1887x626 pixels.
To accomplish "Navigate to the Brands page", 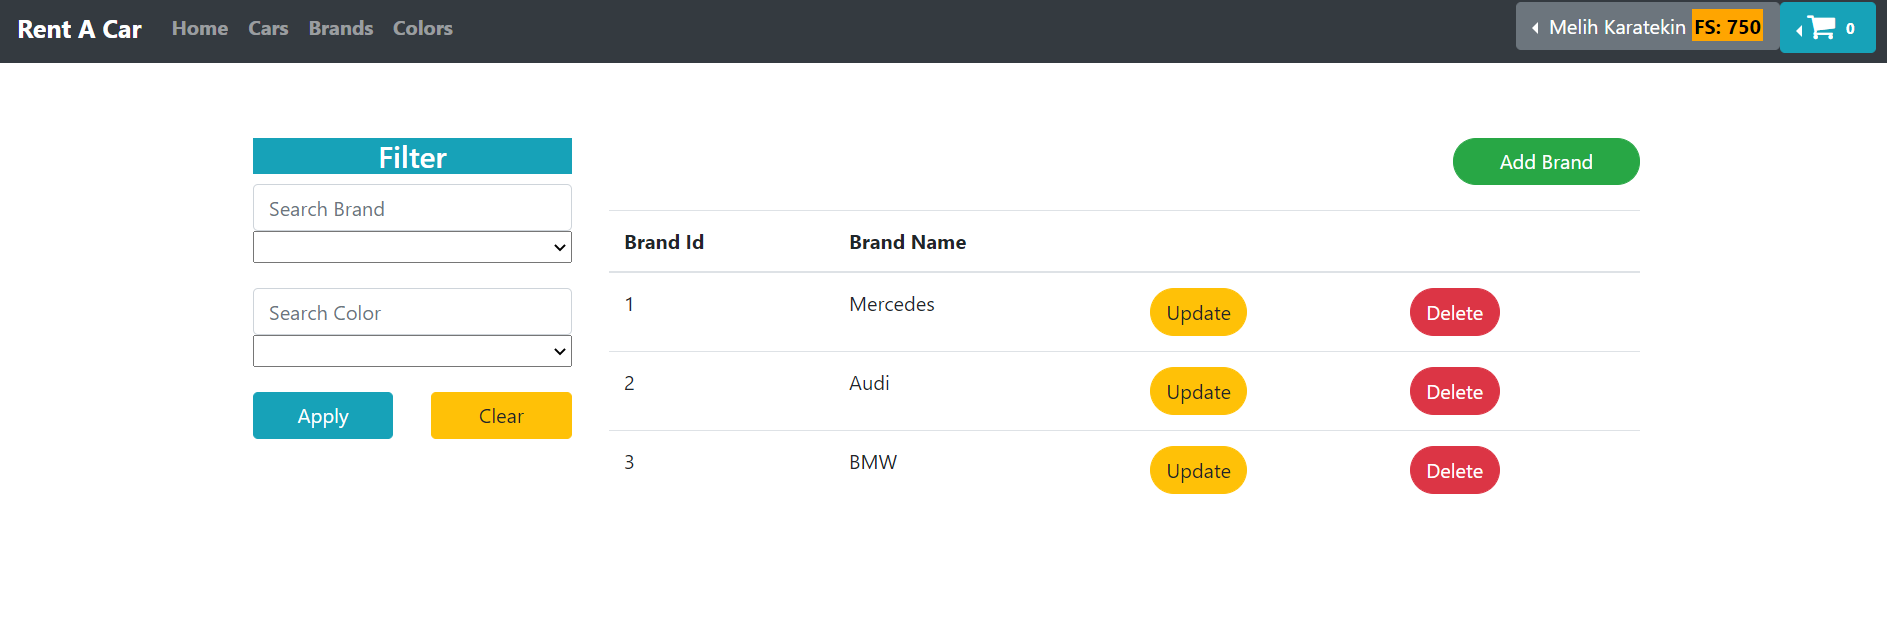I will 340,29.
